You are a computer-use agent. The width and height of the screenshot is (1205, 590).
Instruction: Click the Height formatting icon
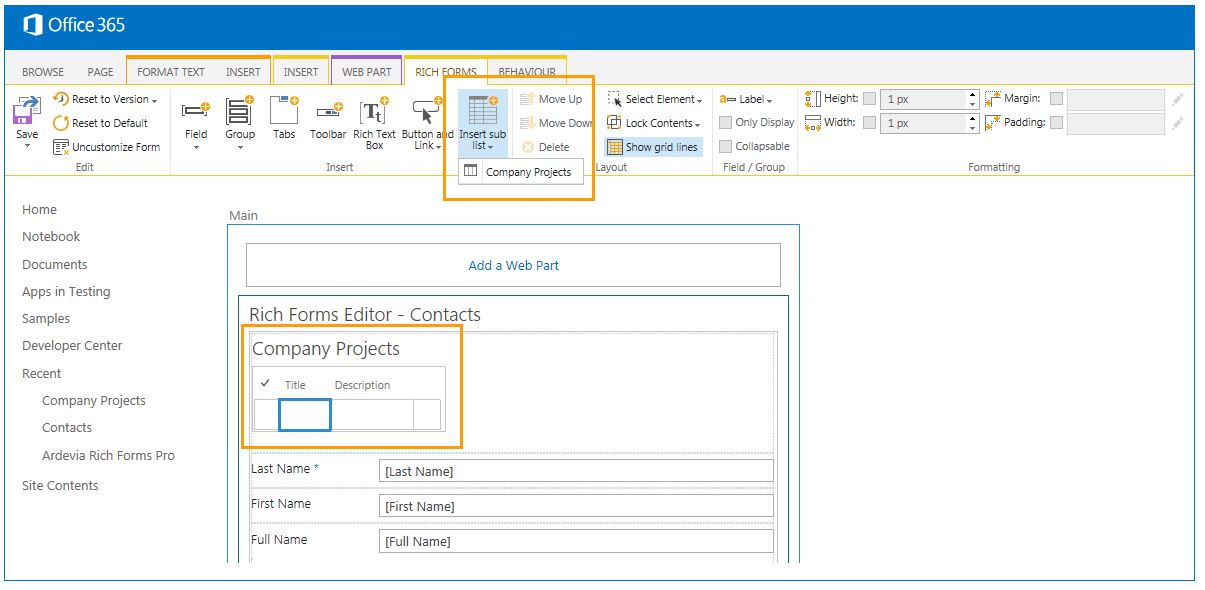pos(813,98)
